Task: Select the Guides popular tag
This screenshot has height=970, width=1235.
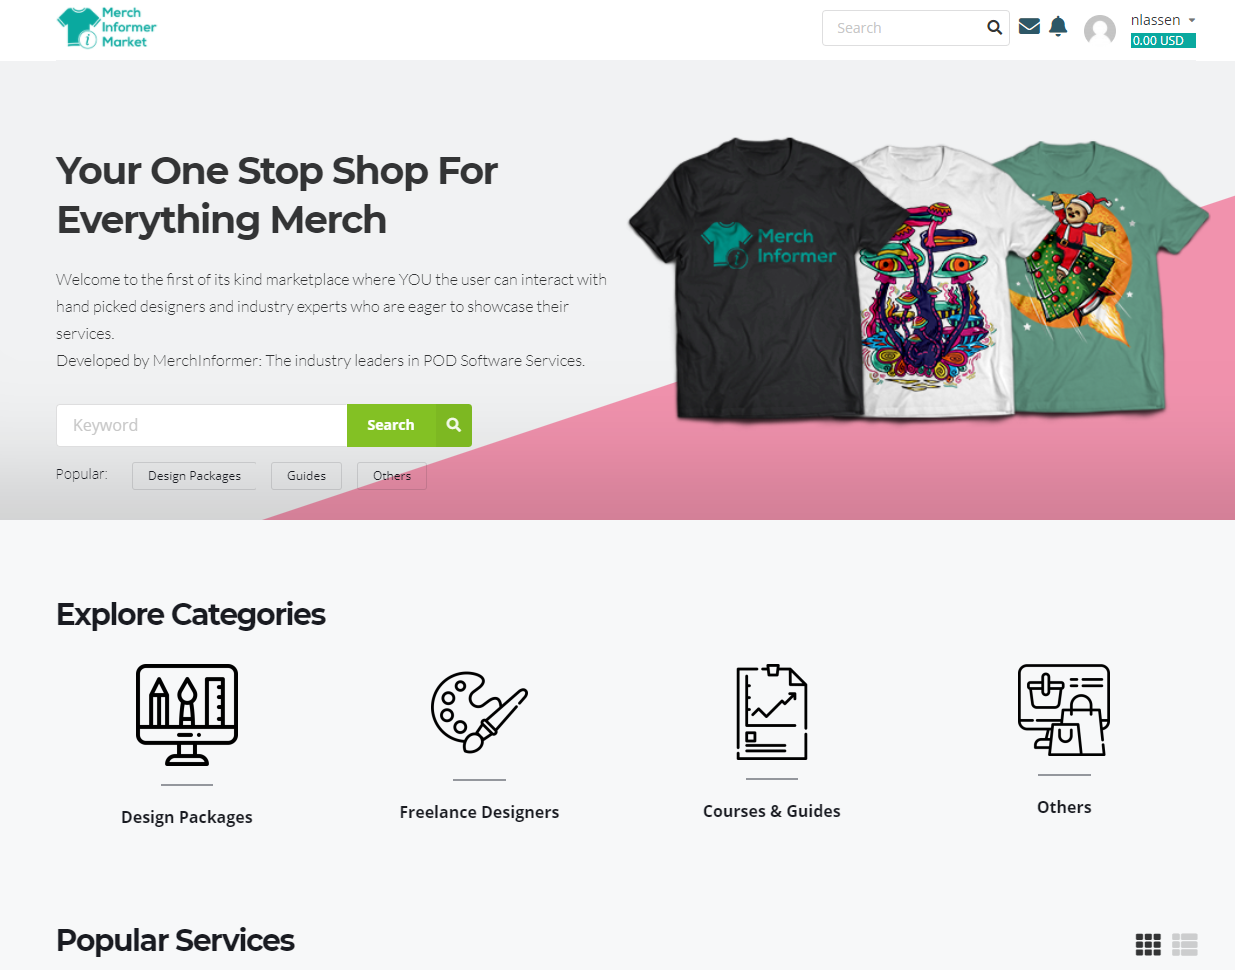Action: point(306,476)
